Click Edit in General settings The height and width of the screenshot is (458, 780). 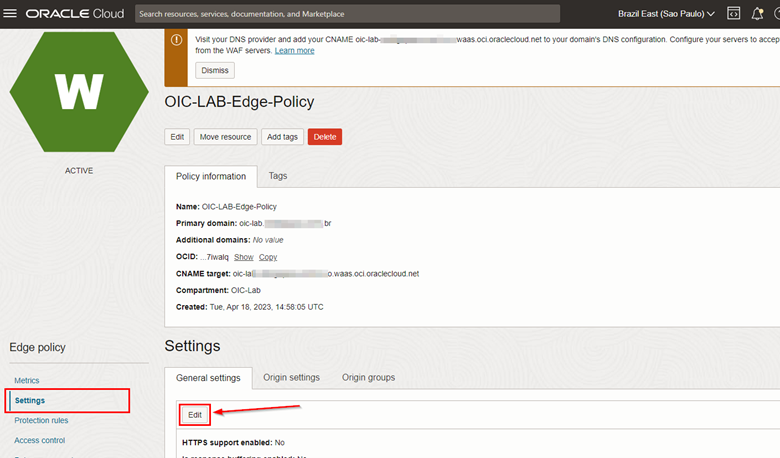195,415
